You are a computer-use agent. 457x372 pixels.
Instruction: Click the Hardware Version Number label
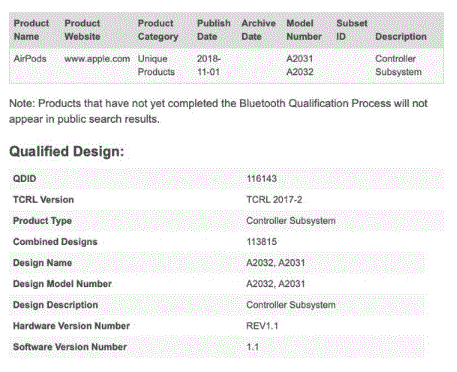point(71,326)
